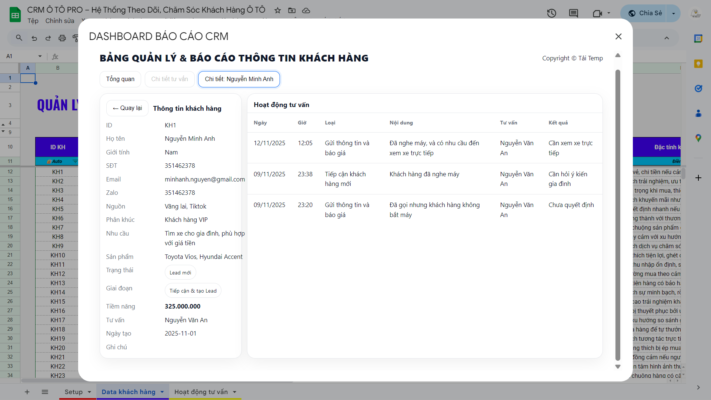The image size is (711, 400).
Task: Click the Lead mới status badge
Action: (x=180, y=272)
